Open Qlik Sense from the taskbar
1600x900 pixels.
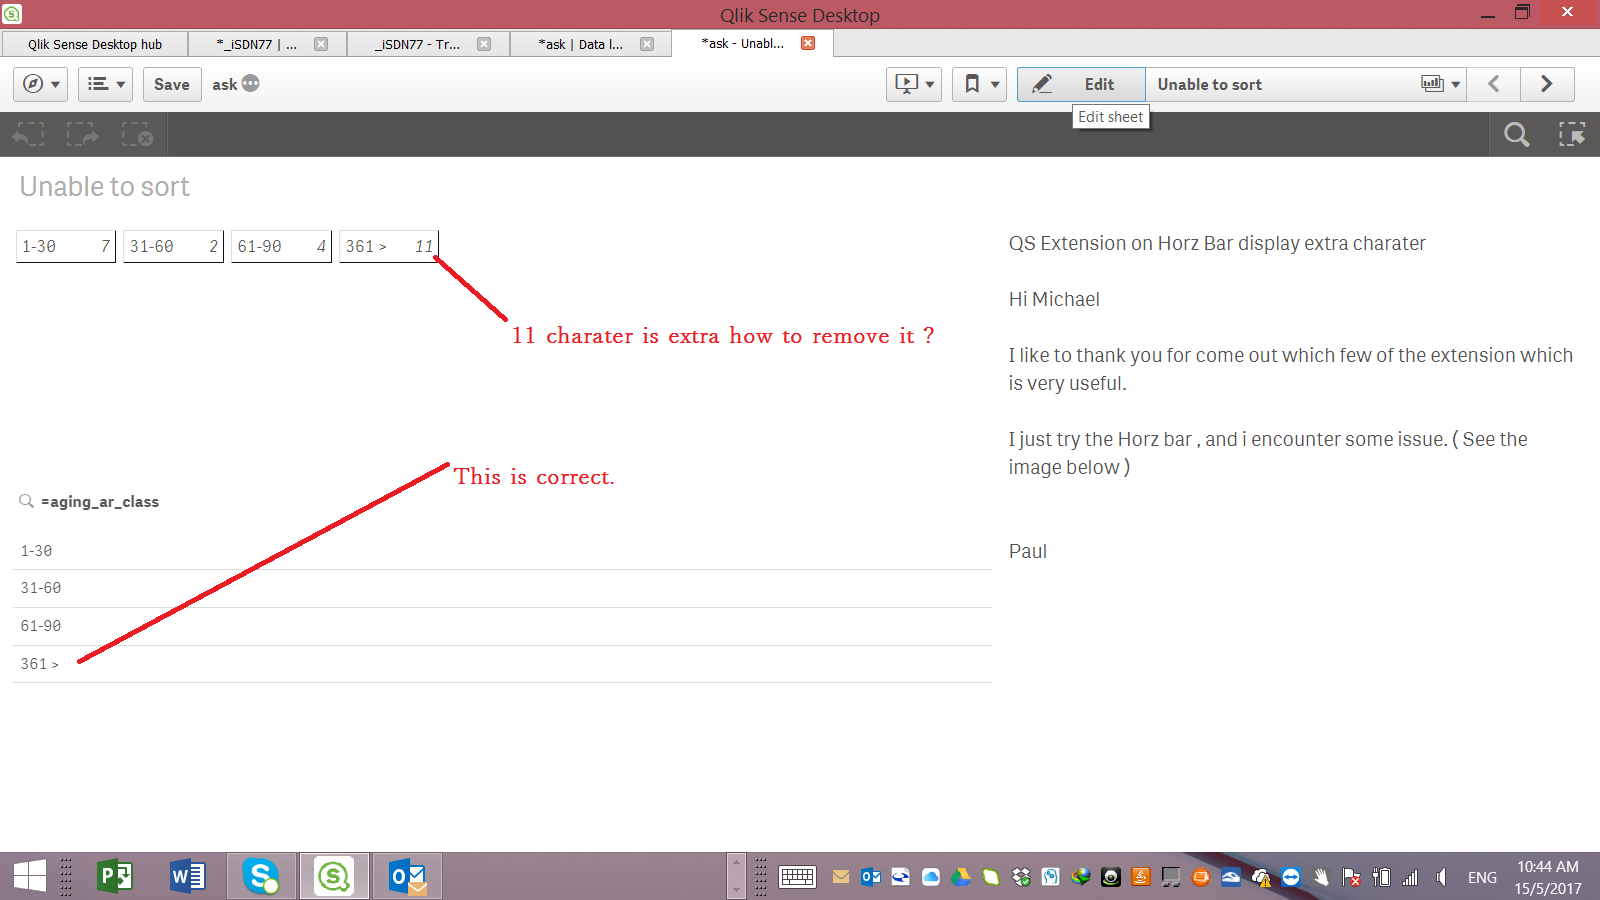coord(334,877)
